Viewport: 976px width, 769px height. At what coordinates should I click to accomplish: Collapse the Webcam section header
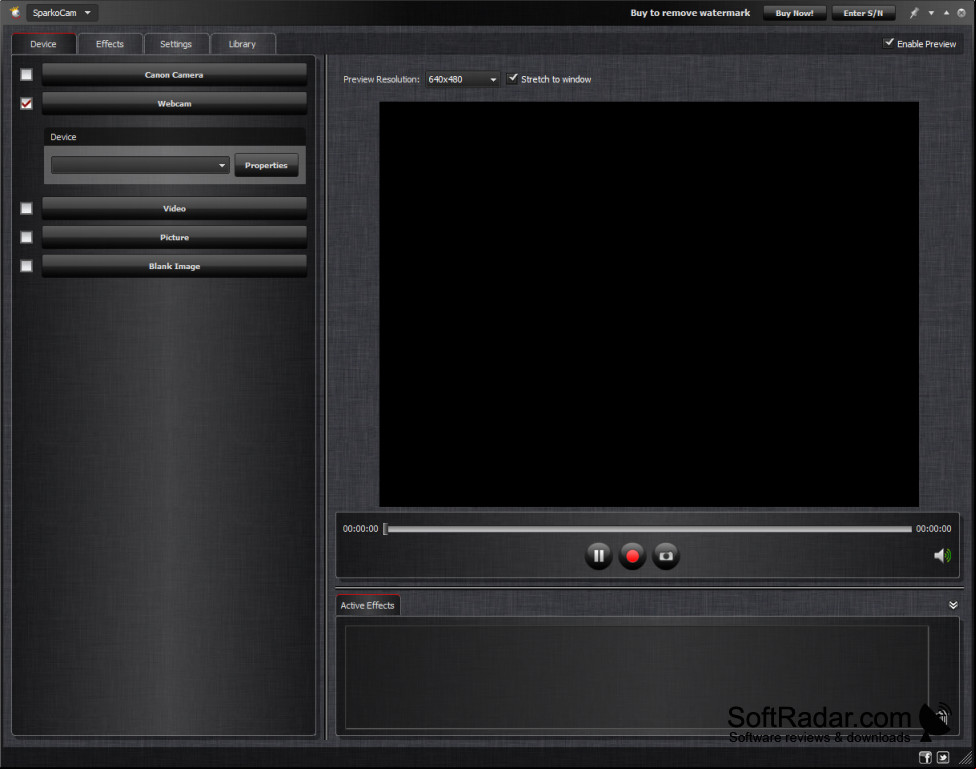click(174, 103)
